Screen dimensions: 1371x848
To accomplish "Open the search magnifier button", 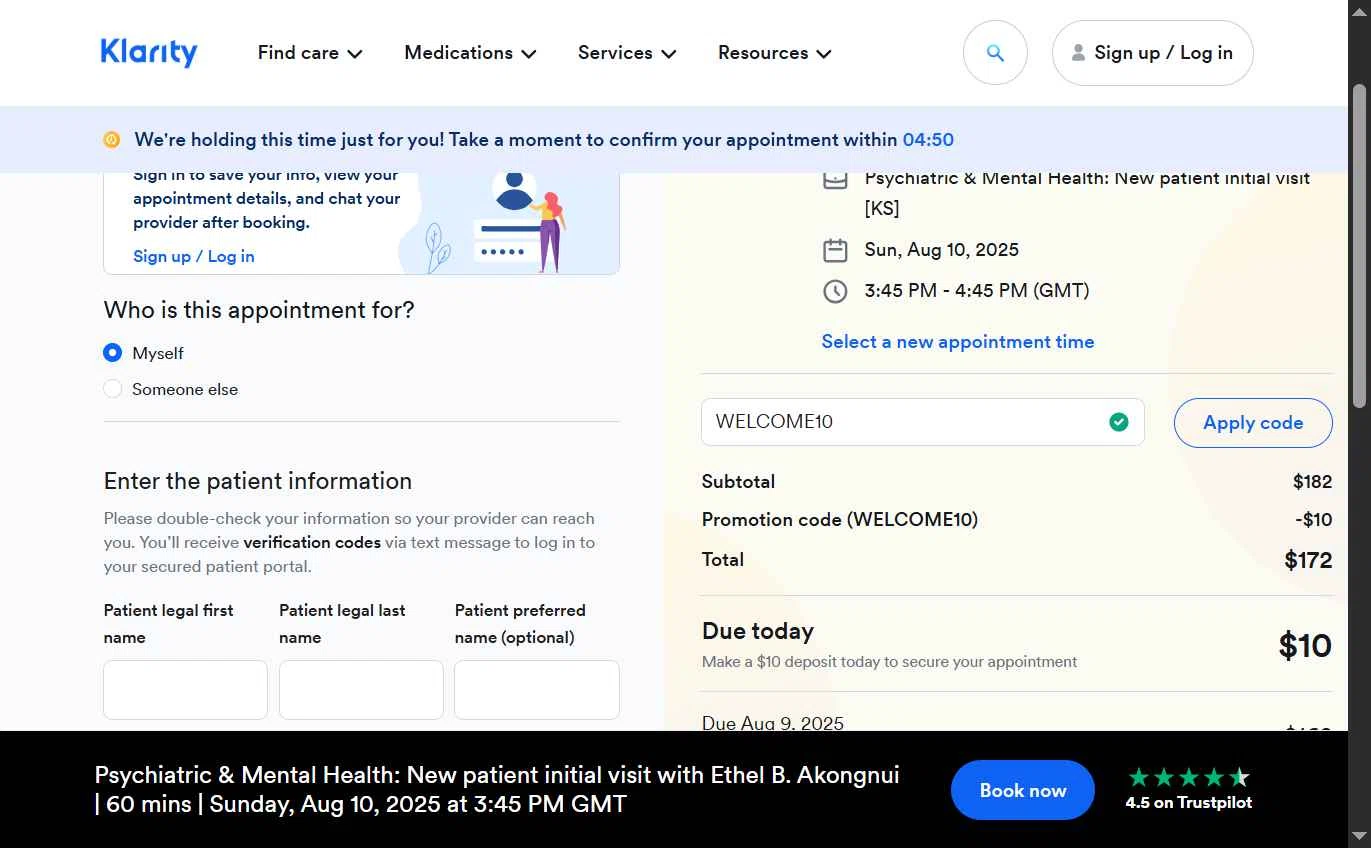I will pos(995,53).
